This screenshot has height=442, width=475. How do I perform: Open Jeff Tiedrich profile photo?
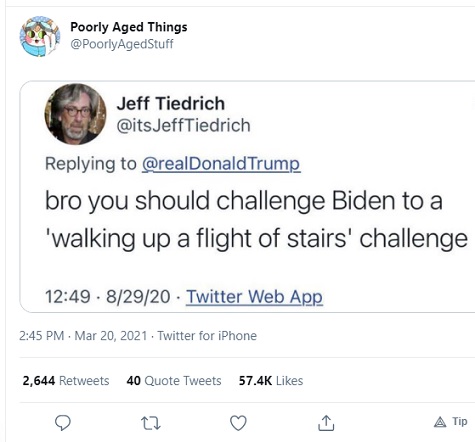tap(75, 114)
